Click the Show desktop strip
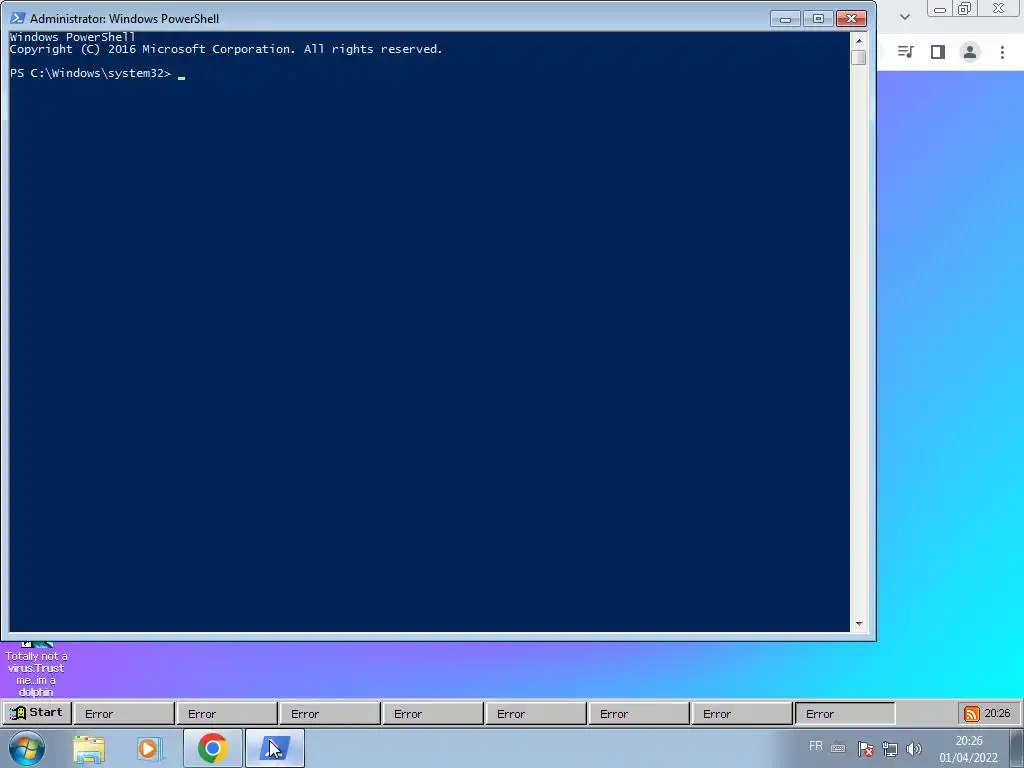Viewport: 1024px width, 768px height. tap(1017, 748)
